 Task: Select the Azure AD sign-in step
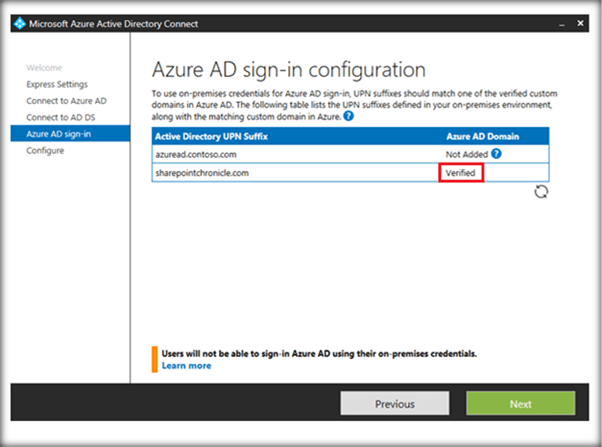click(x=58, y=134)
